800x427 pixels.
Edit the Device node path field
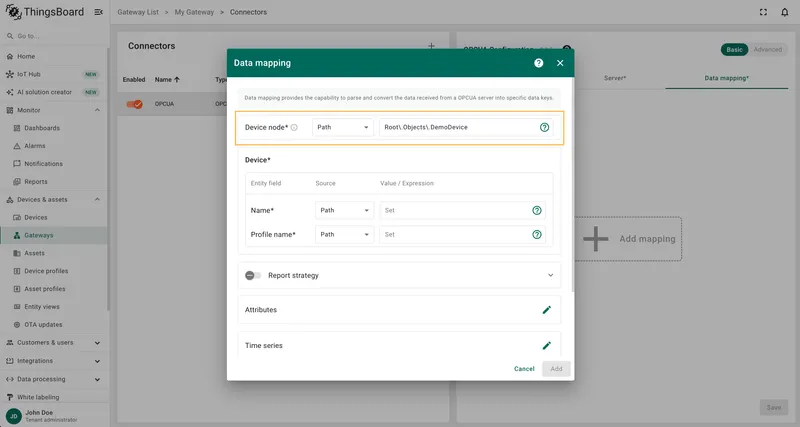tap(459, 127)
